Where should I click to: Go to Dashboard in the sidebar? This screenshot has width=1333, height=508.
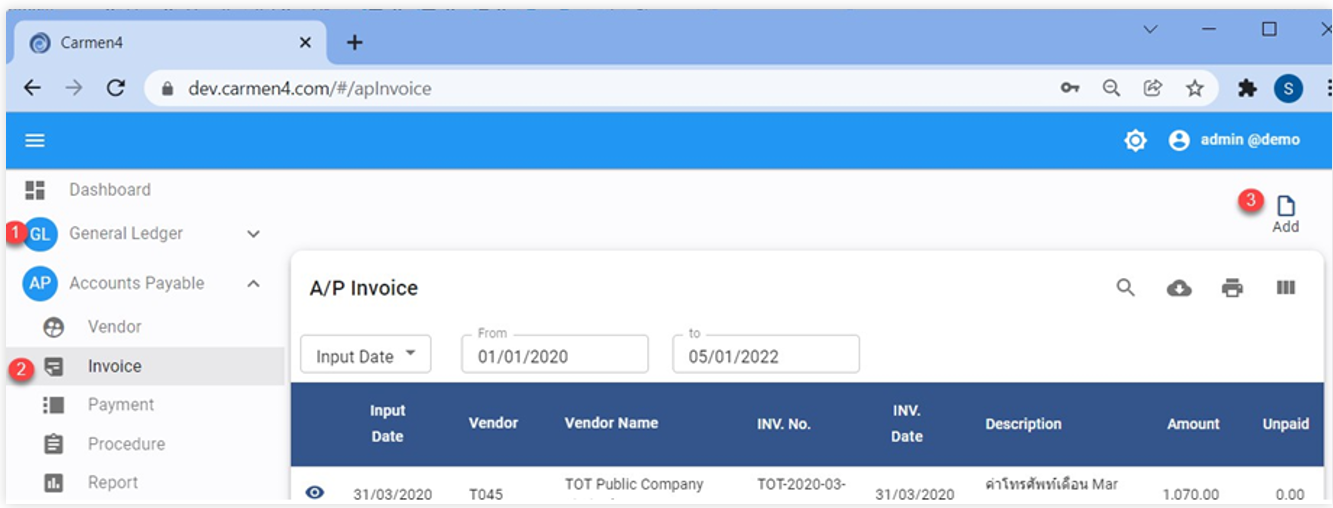tap(109, 190)
